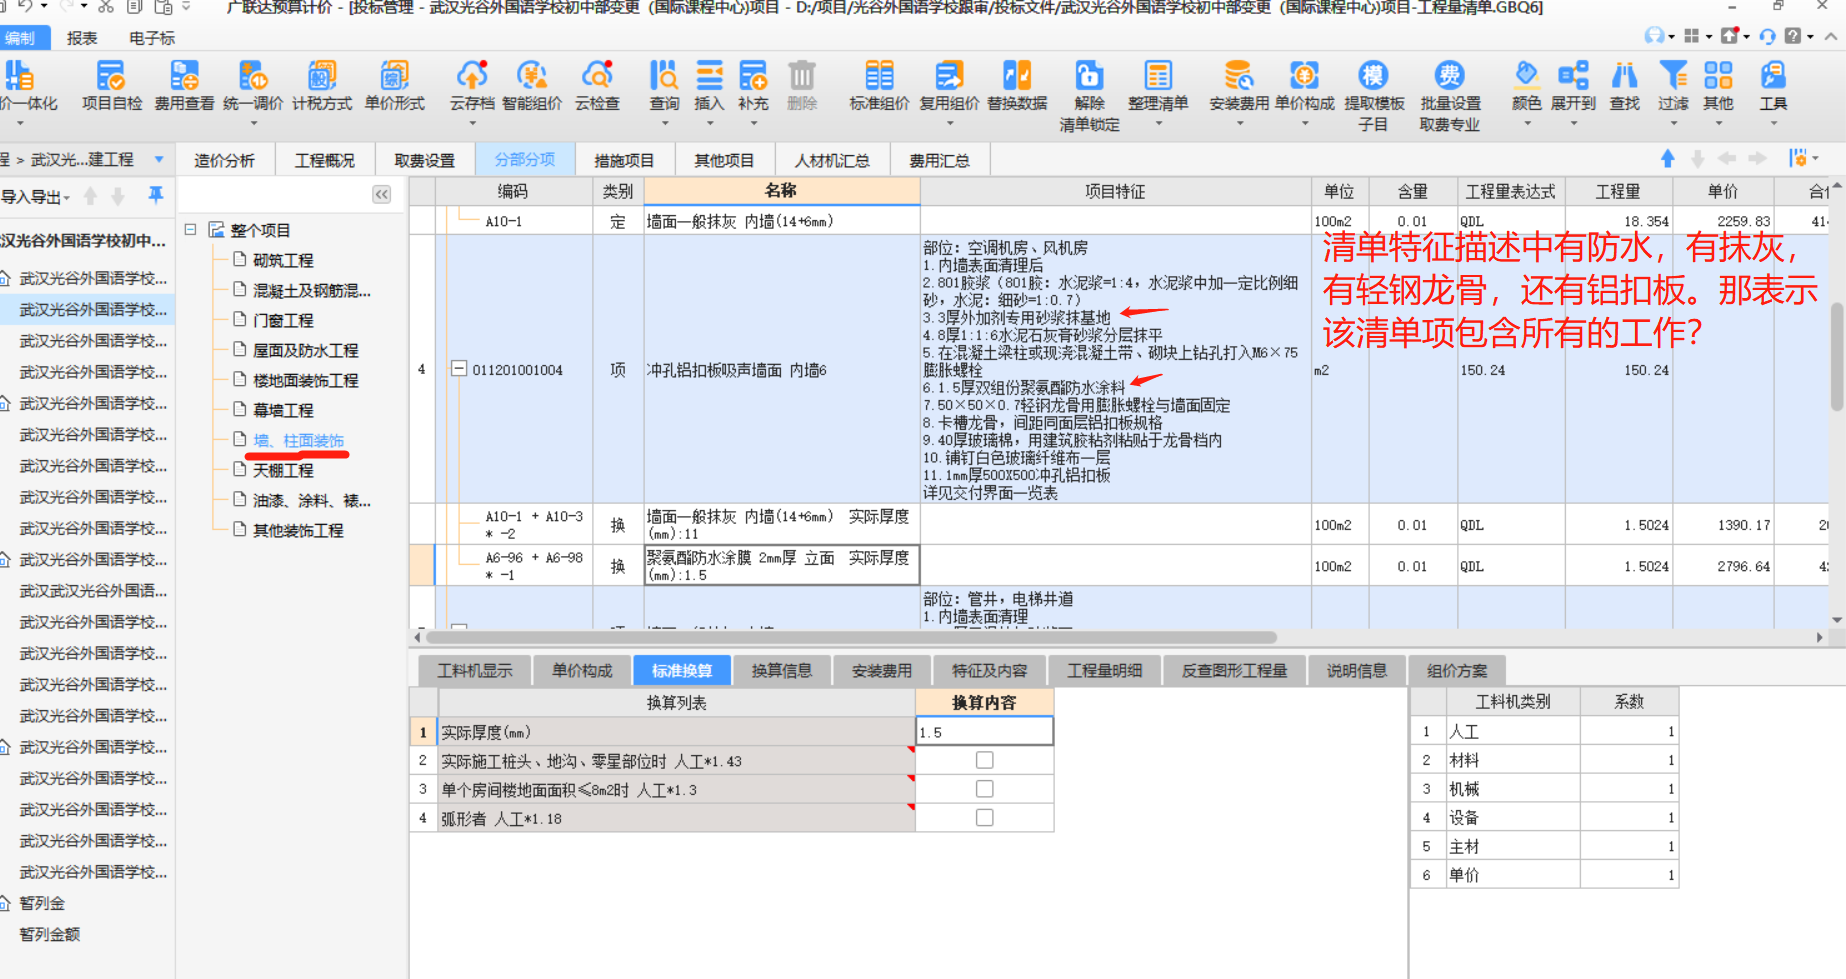Switch to 反查图形工程量 tab
Screen dimensions: 1846x979
(1235, 670)
